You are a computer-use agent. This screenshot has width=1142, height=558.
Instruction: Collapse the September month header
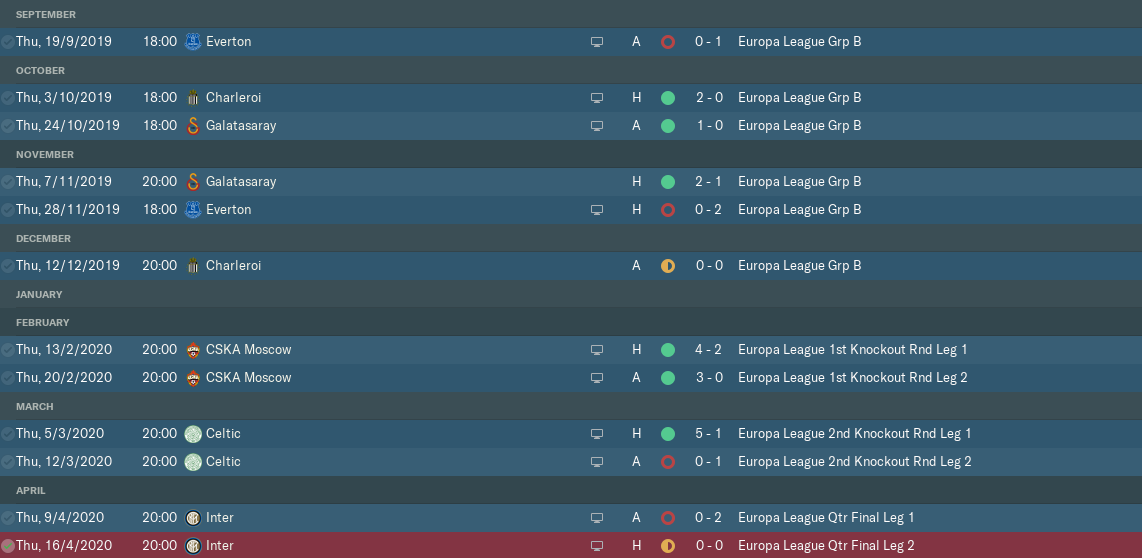[46, 15]
